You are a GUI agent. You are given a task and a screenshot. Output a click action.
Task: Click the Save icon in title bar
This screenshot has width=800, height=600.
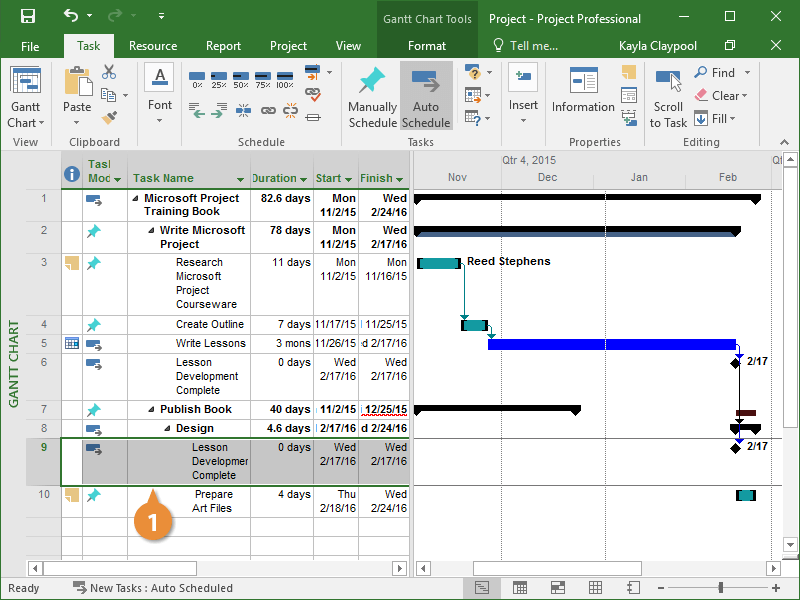click(x=27, y=17)
